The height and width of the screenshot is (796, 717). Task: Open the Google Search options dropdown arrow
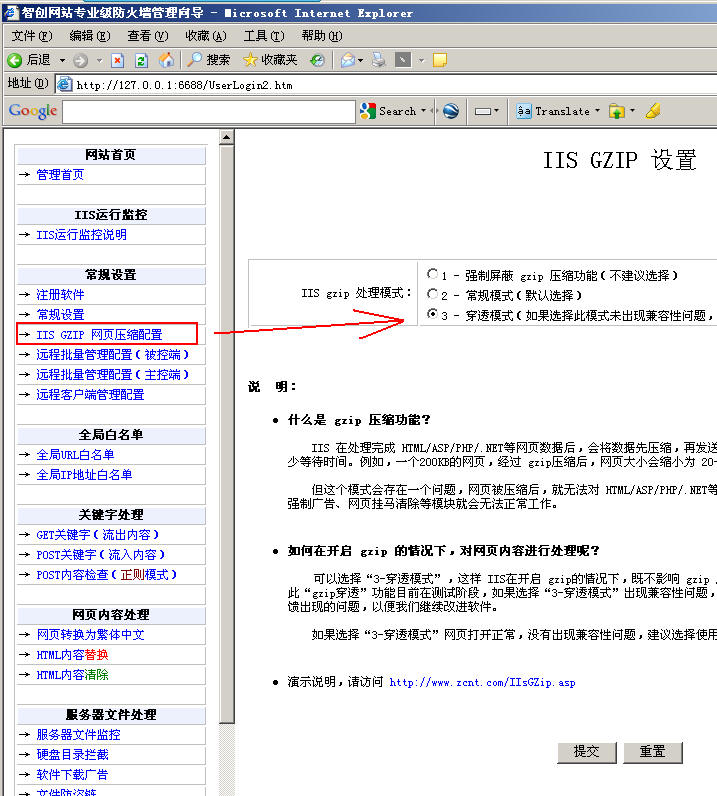423,111
